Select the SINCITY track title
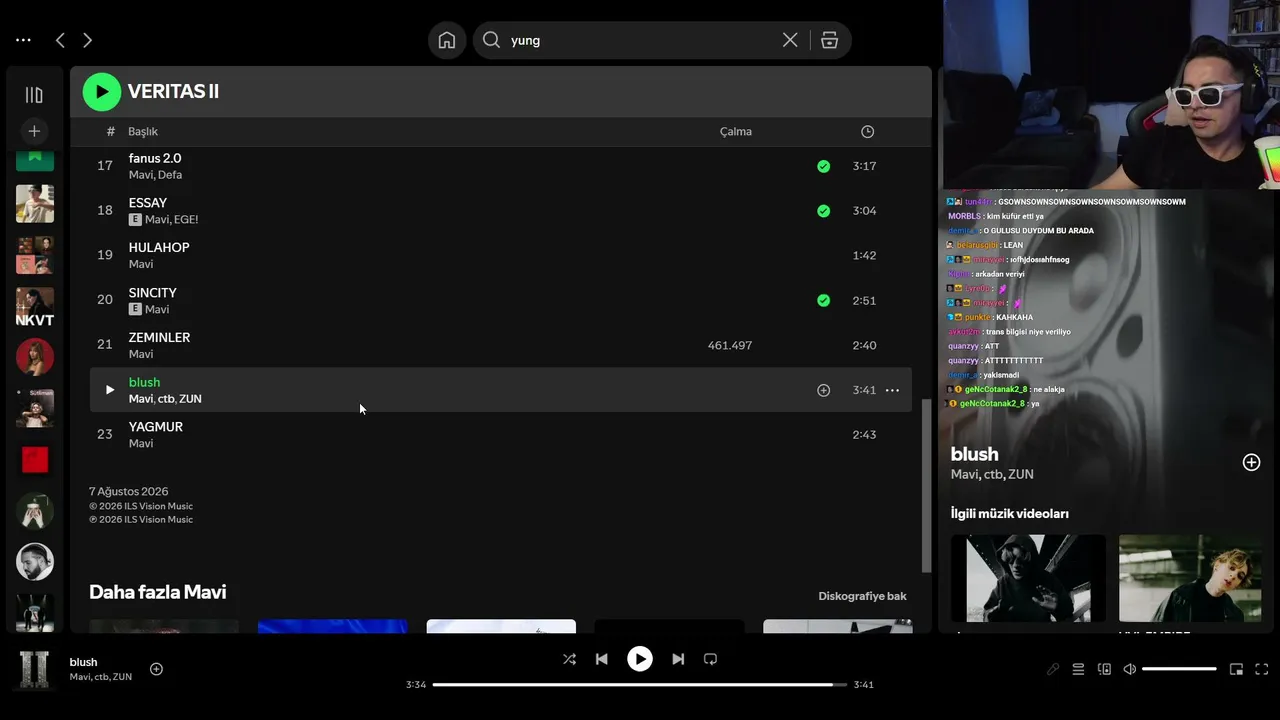The image size is (1280, 720). (x=153, y=293)
